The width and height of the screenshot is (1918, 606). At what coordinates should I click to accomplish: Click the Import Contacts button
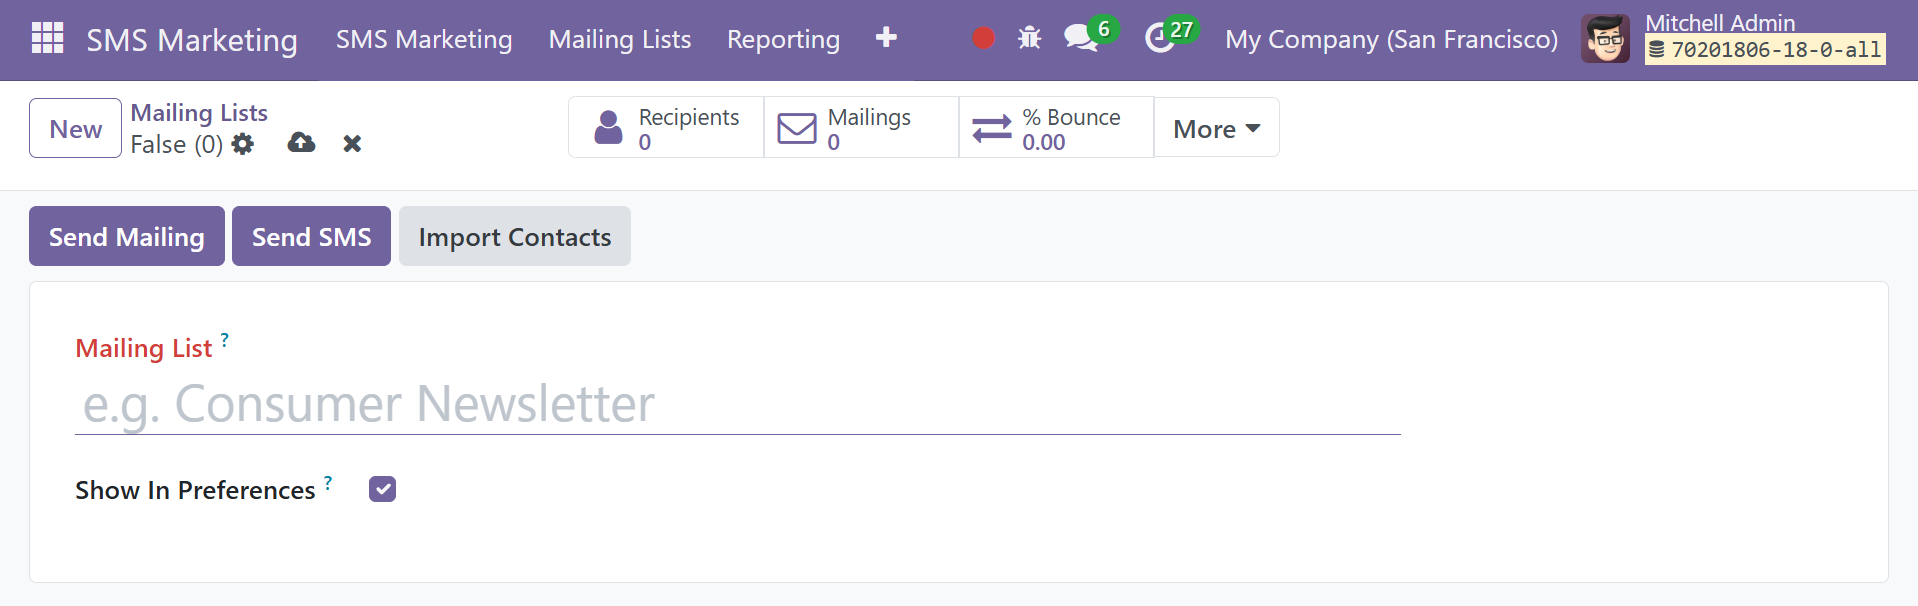point(515,236)
